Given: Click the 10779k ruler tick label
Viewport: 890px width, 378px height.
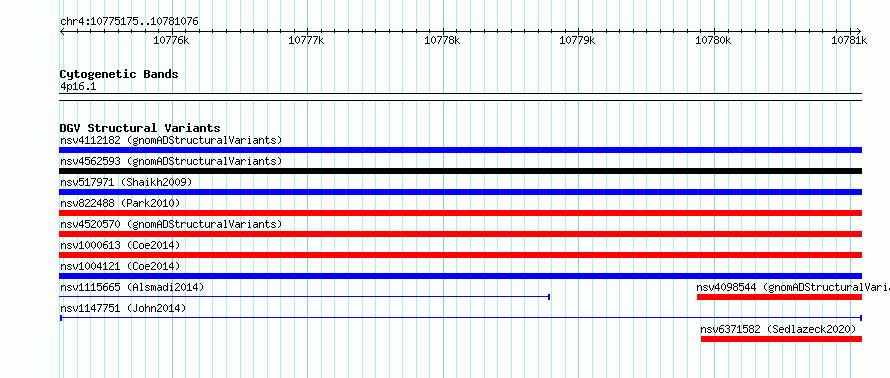Looking at the screenshot, I should pos(577,40).
